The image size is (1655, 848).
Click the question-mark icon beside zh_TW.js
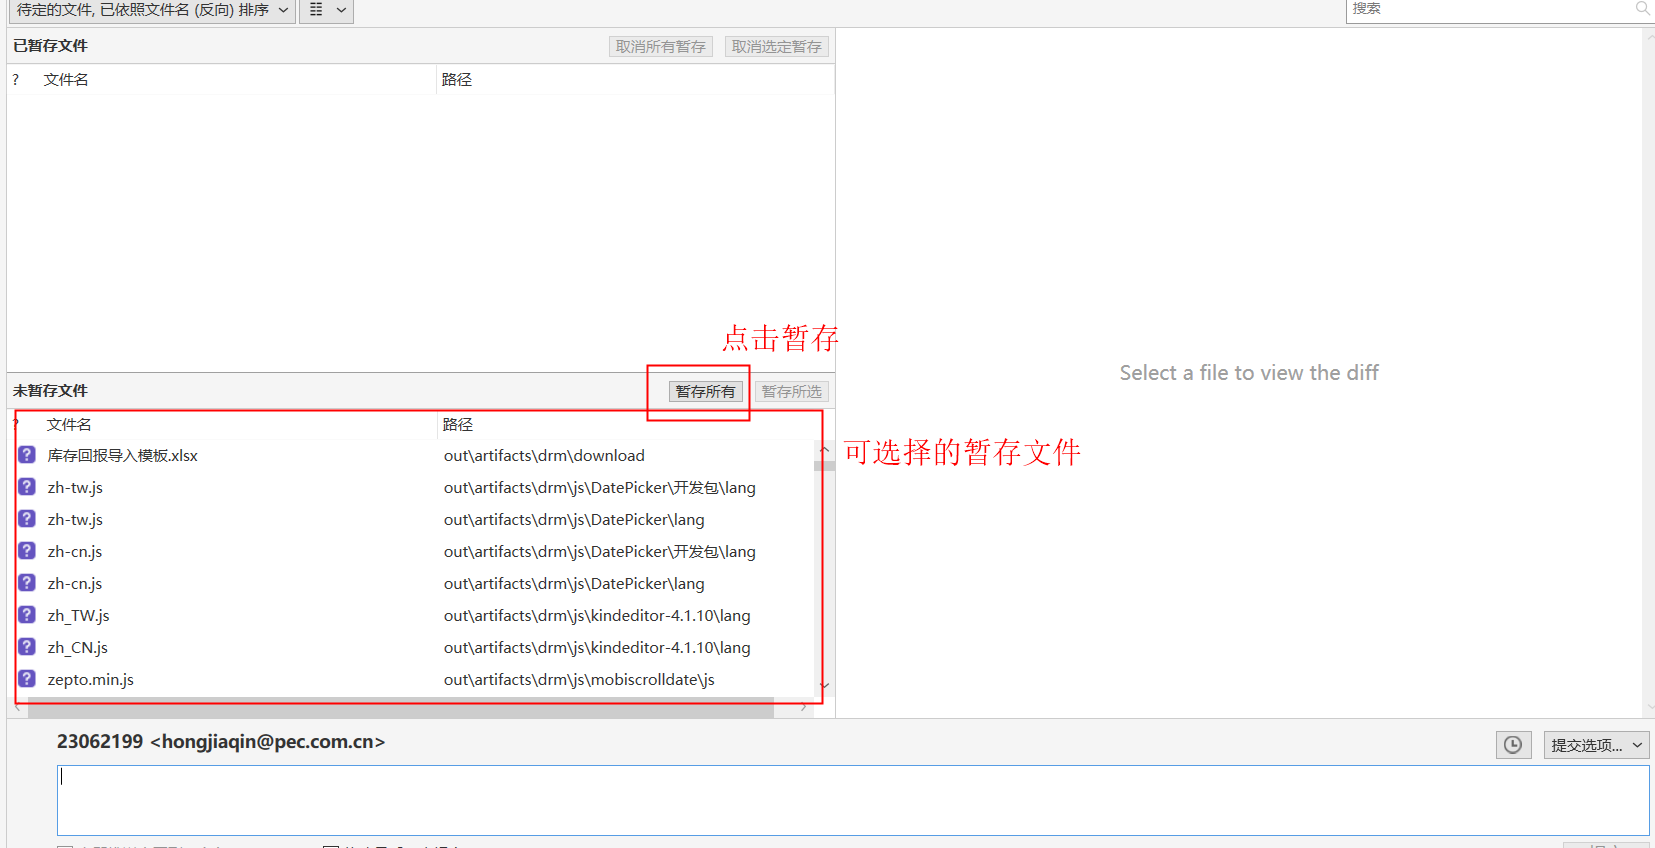27,615
